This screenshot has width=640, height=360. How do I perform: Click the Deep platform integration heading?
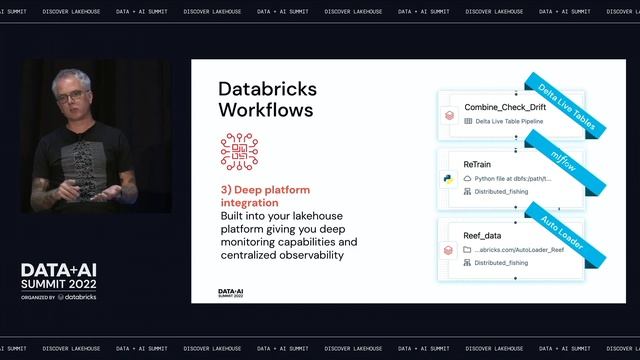(265, 196)
